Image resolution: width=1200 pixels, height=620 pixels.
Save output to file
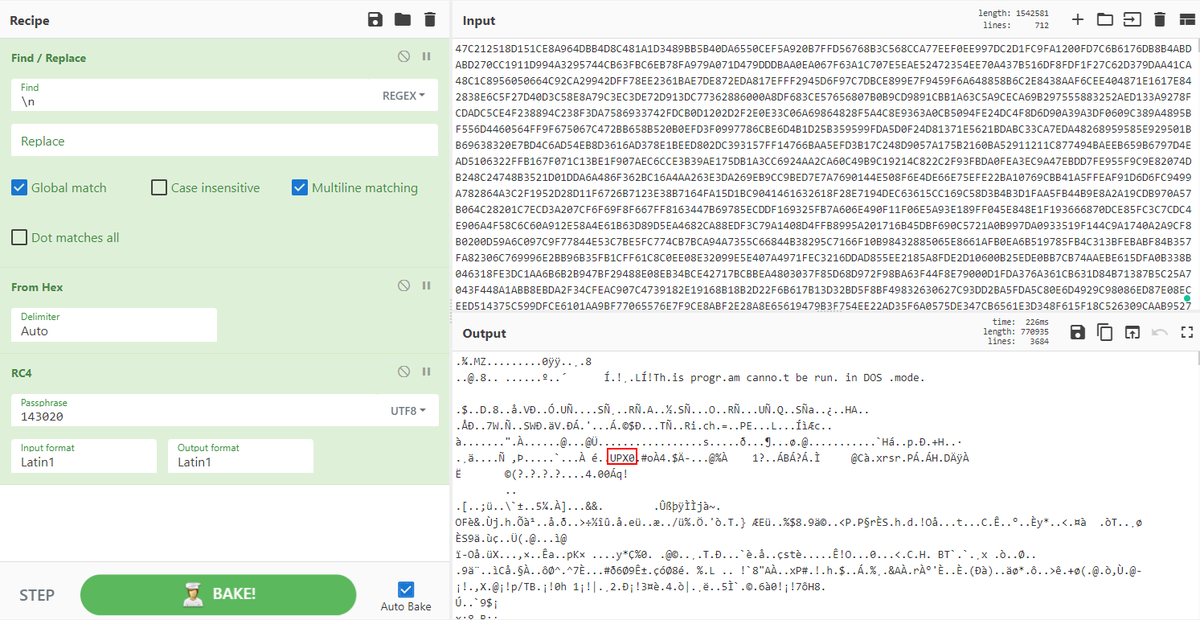coord(1078,332)
